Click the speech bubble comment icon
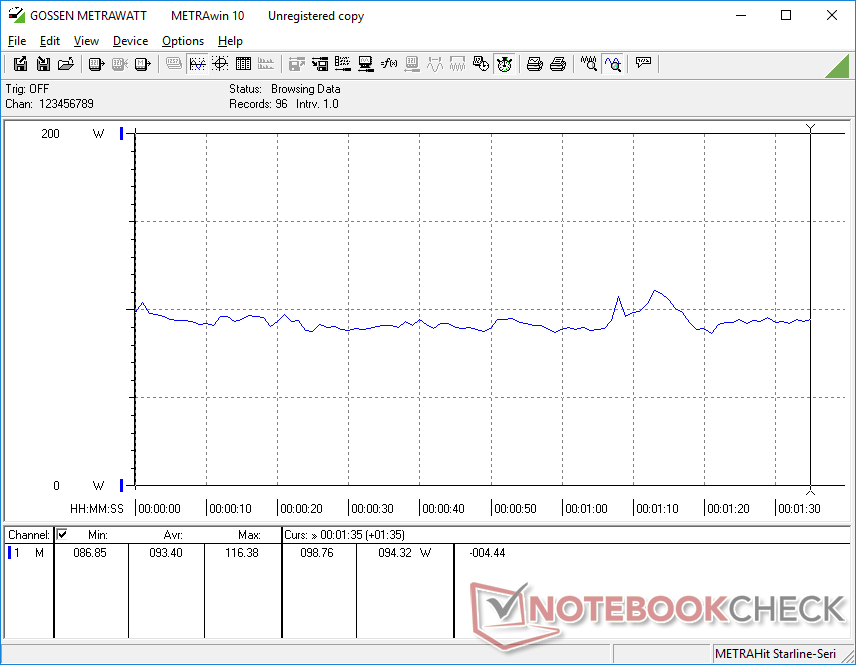Viewport: 856px width, 665px height. (643, 64)
